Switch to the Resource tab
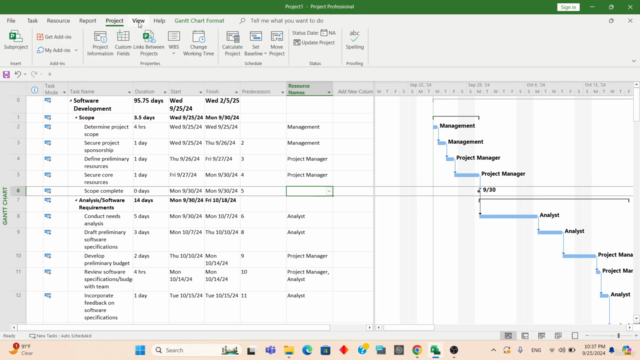The image size is (640, 360). click(x=58, y=20)
